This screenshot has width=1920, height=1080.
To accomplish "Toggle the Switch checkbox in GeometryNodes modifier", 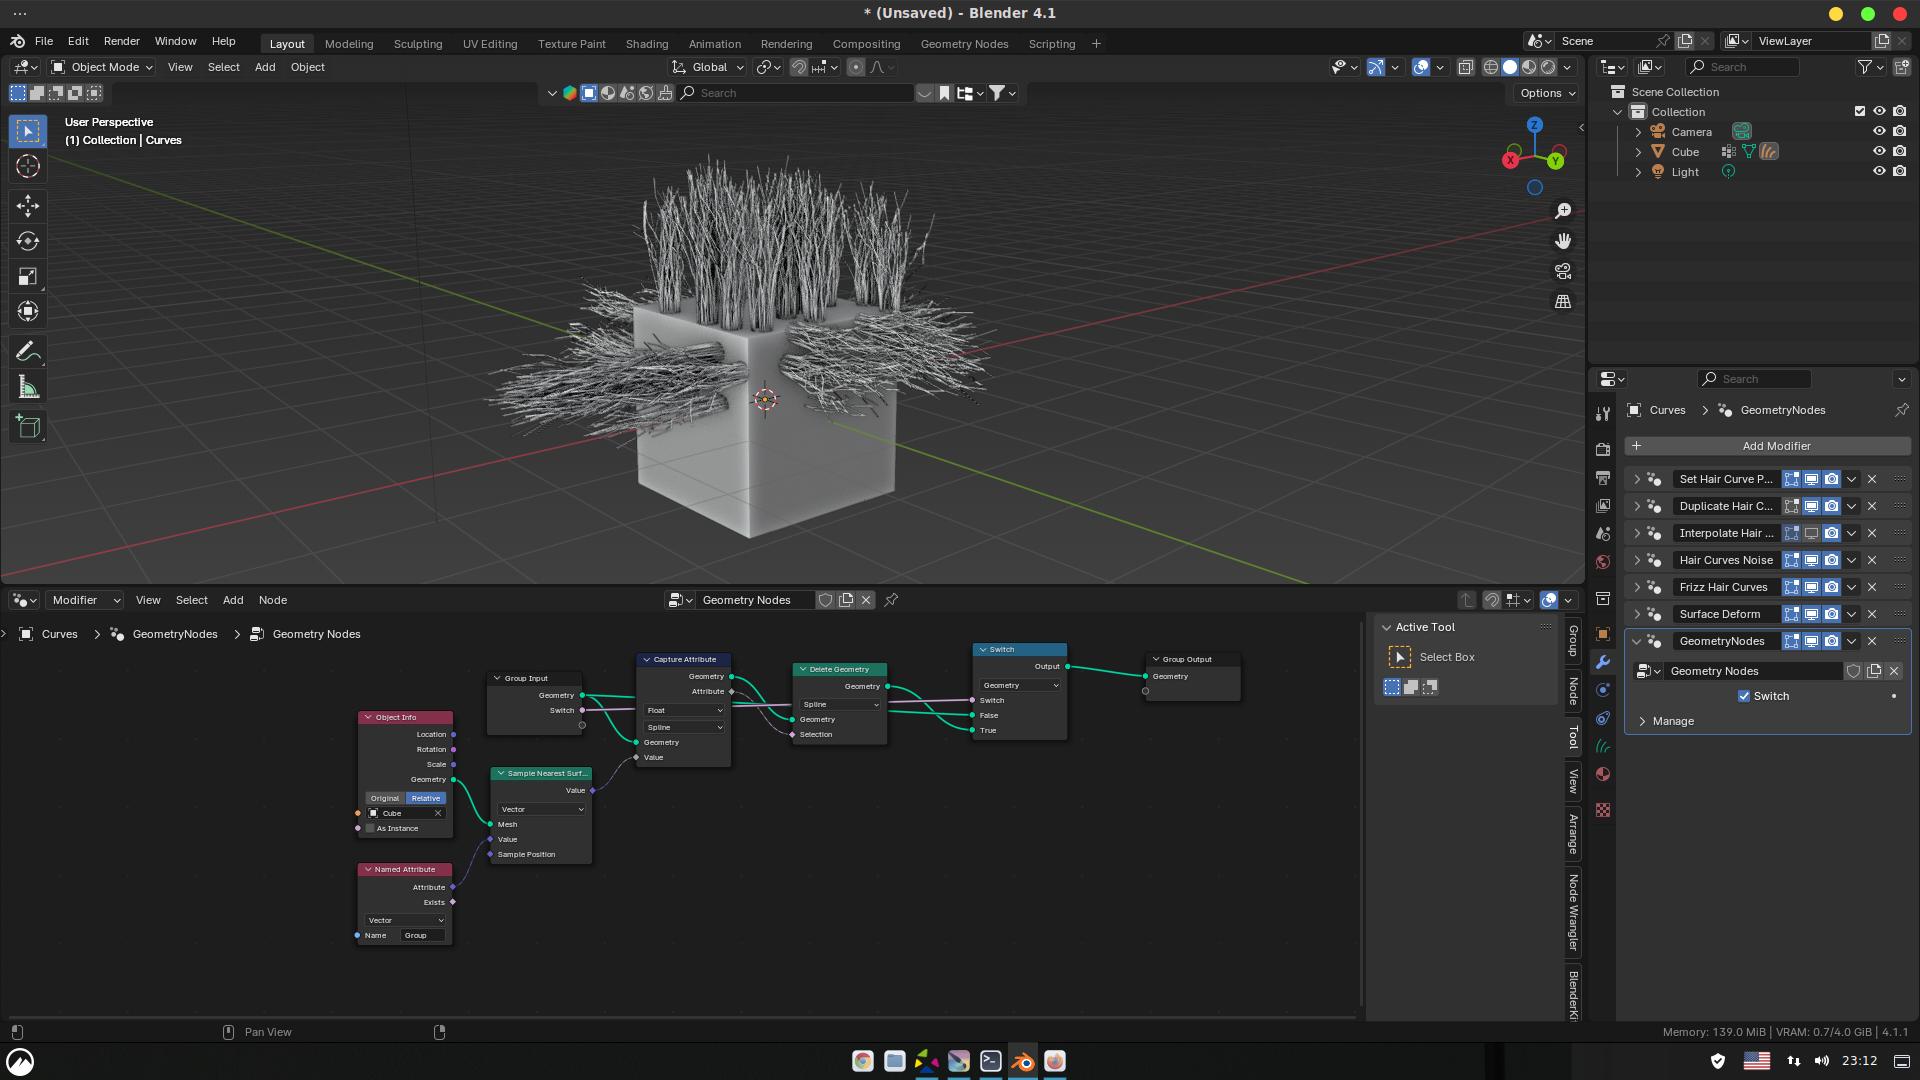I will click(x=1744, y=696).
